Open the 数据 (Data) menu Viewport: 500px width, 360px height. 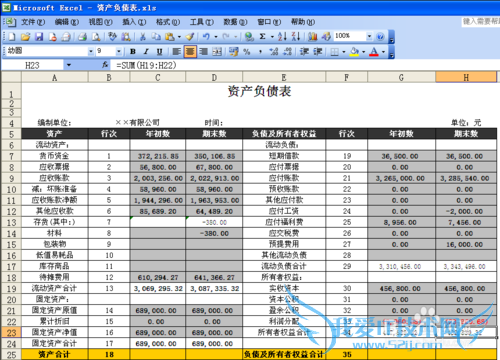click(235, 22)
